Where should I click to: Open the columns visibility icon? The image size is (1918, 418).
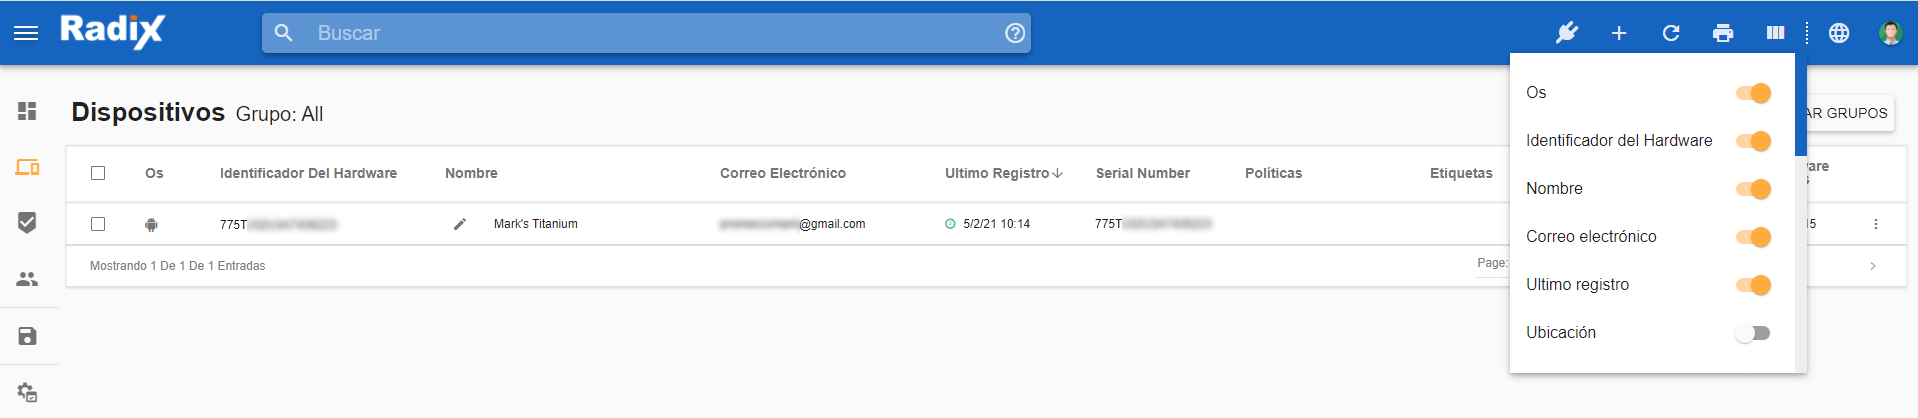pos(1775,33)
